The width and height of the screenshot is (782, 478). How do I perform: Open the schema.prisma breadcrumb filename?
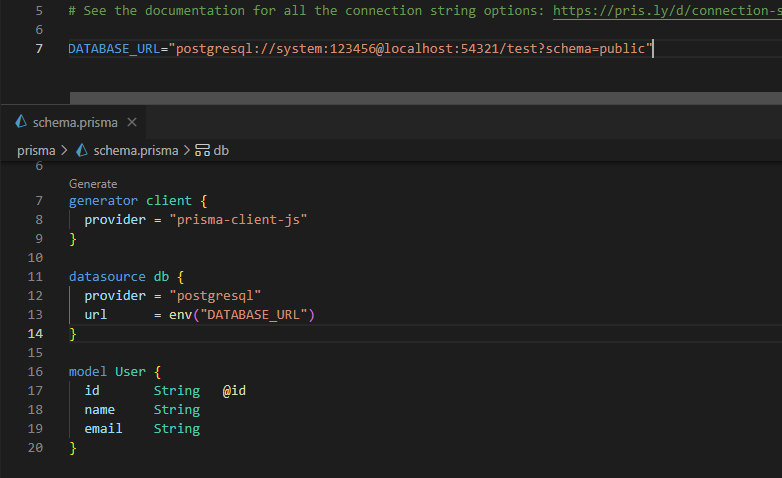coord(135,150)
